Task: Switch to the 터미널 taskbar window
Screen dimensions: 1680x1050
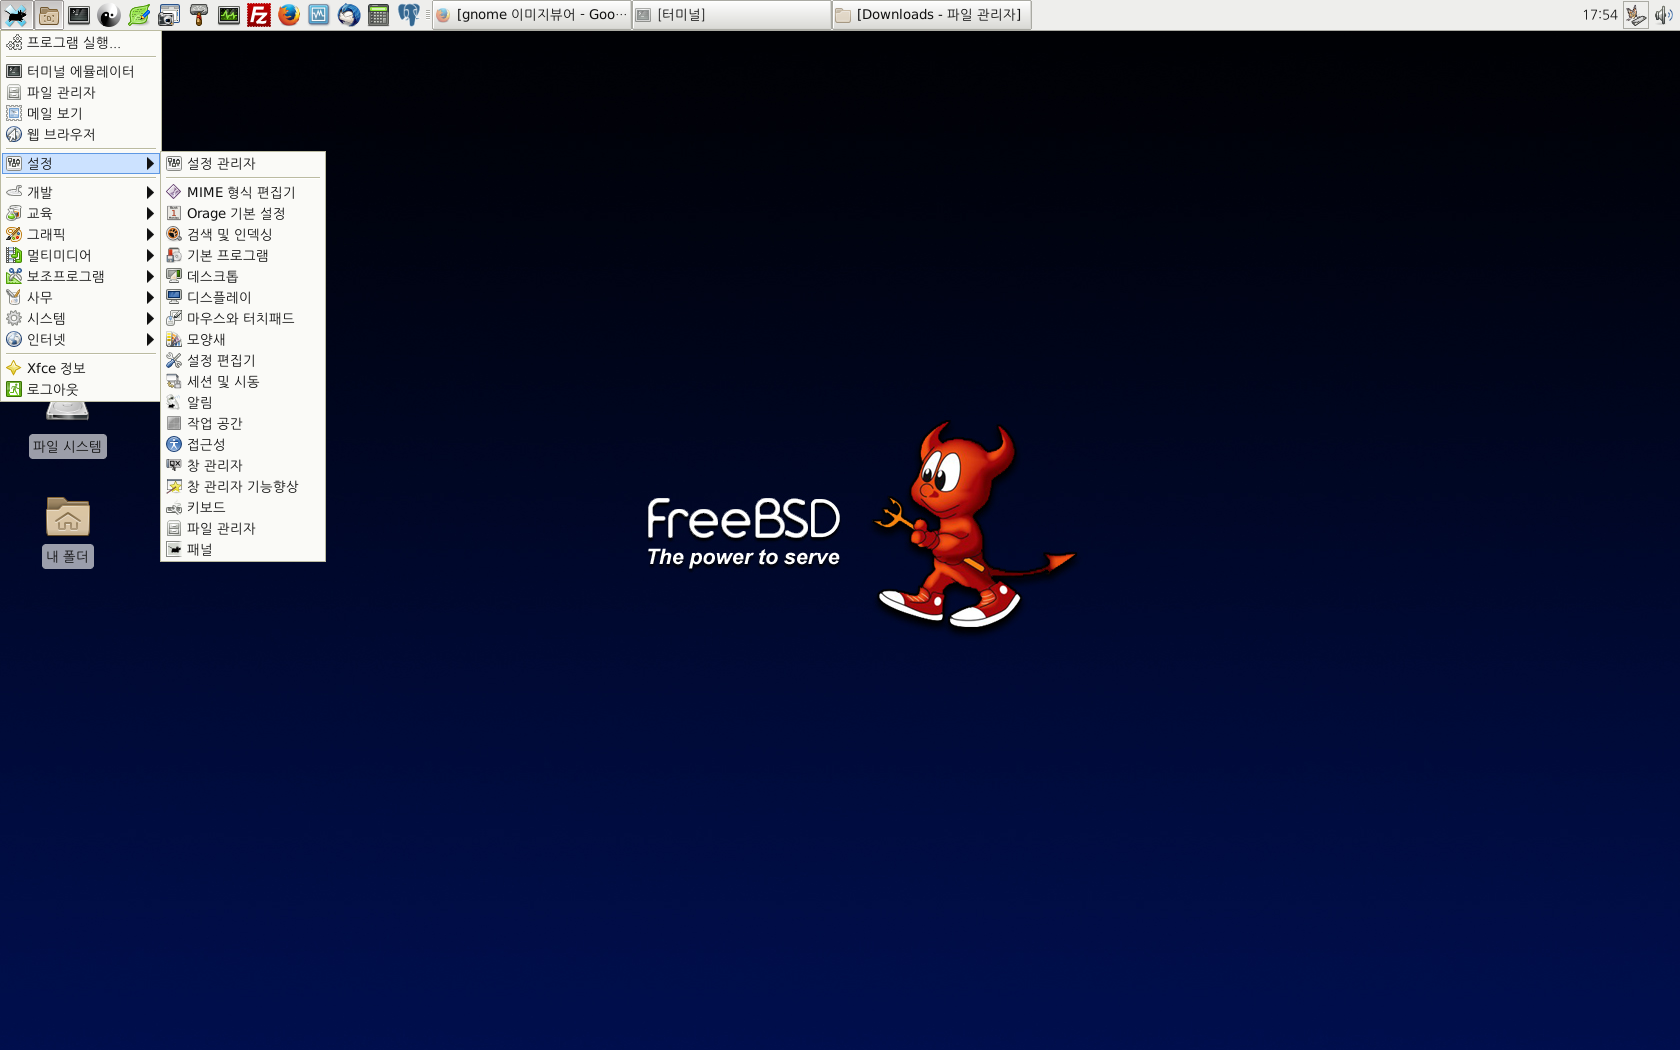Action: 732,15
